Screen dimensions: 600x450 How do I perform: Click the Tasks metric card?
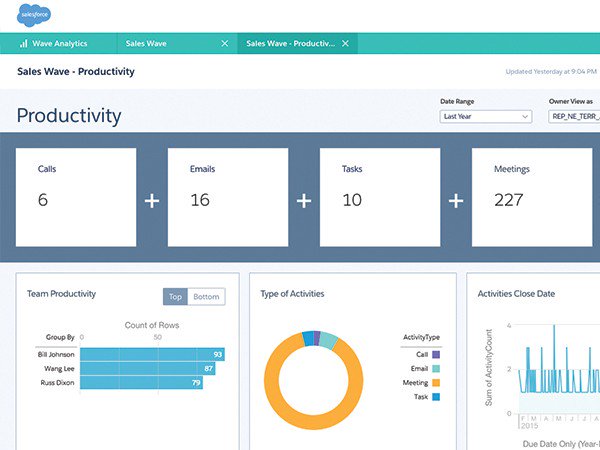pyautogui.click(x=380, y=197)
